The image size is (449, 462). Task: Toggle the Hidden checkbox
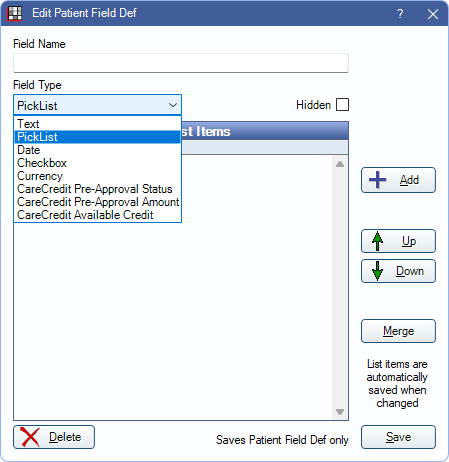(x=342, y=105)
